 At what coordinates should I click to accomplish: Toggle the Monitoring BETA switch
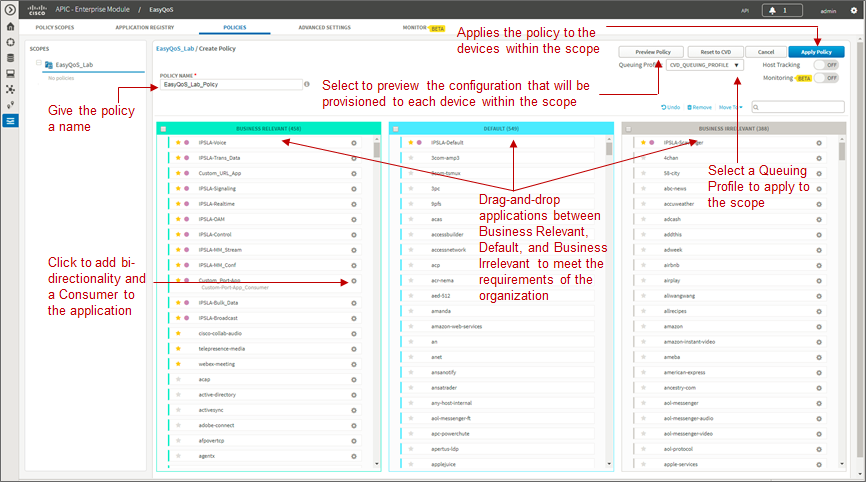tap(827, 78)
